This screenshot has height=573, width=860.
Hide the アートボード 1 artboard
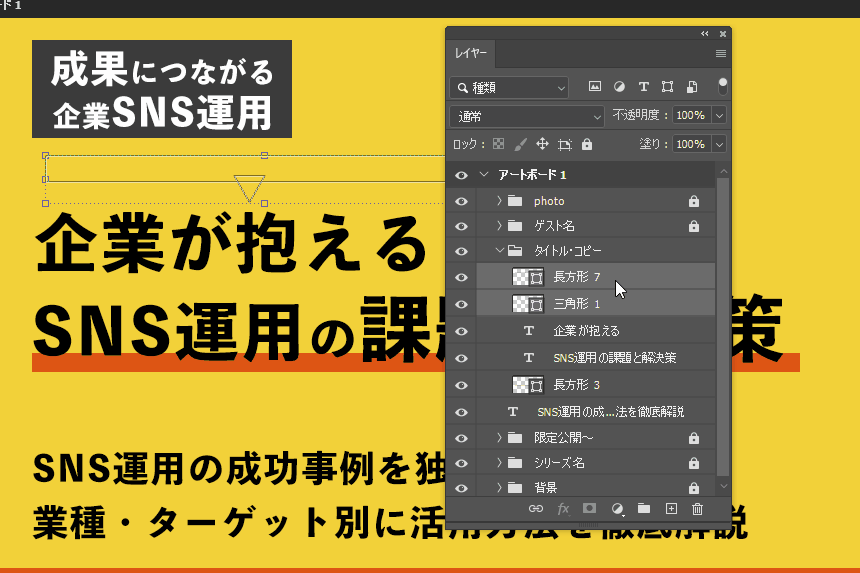coord(461,175)
